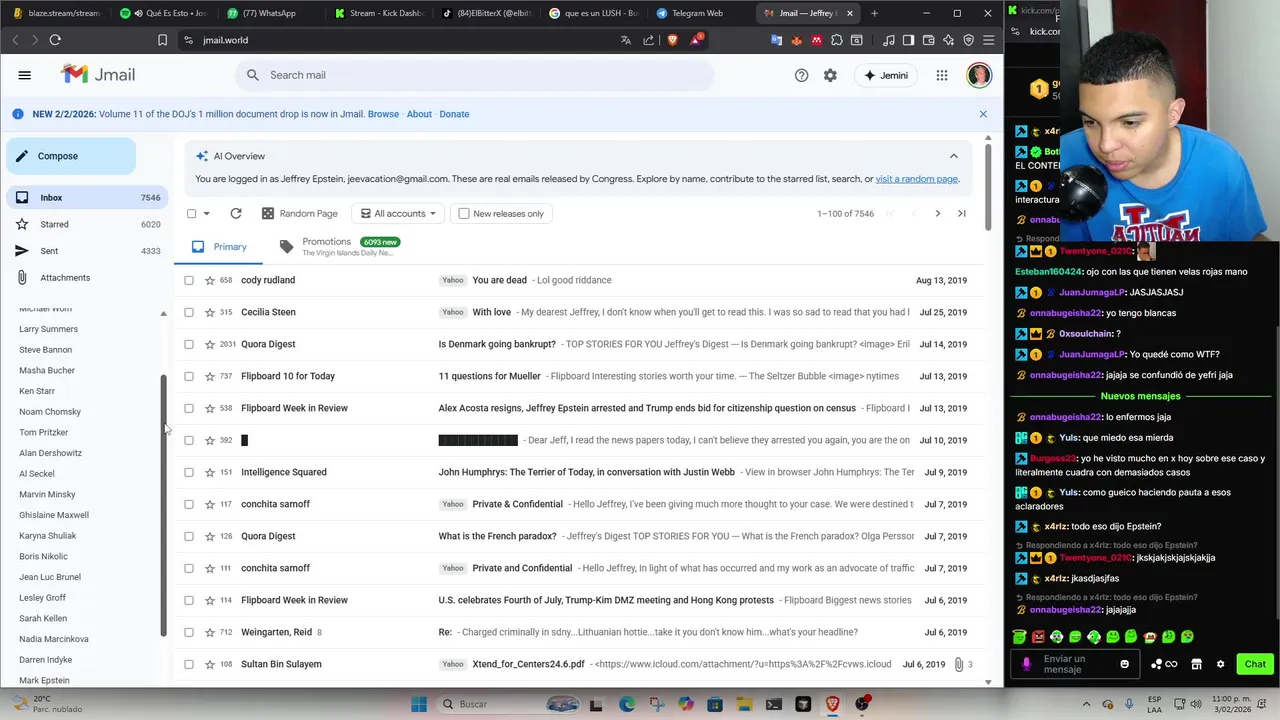The height and width of the screenshot is (720, 1280).
Task: Star the Quora Digest Denmark email
Action: [210, 344]
